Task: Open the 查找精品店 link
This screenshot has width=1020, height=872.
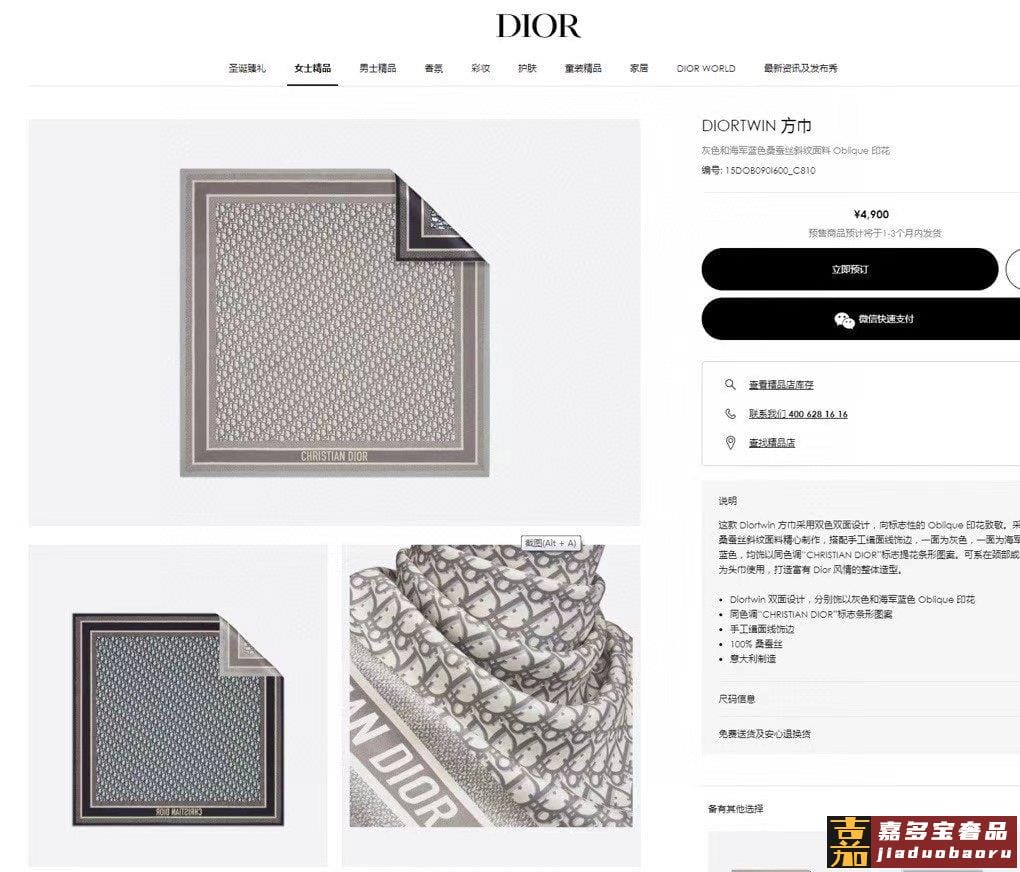Action: coord(772,443)
